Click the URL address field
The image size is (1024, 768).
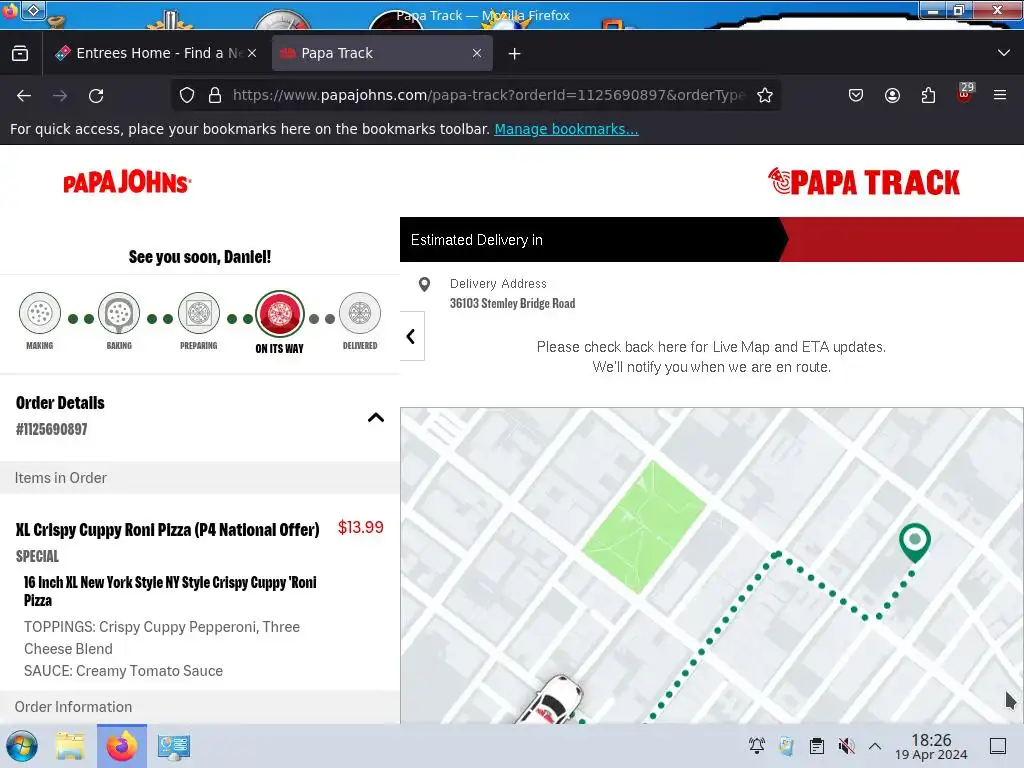(x=487, y=95)
